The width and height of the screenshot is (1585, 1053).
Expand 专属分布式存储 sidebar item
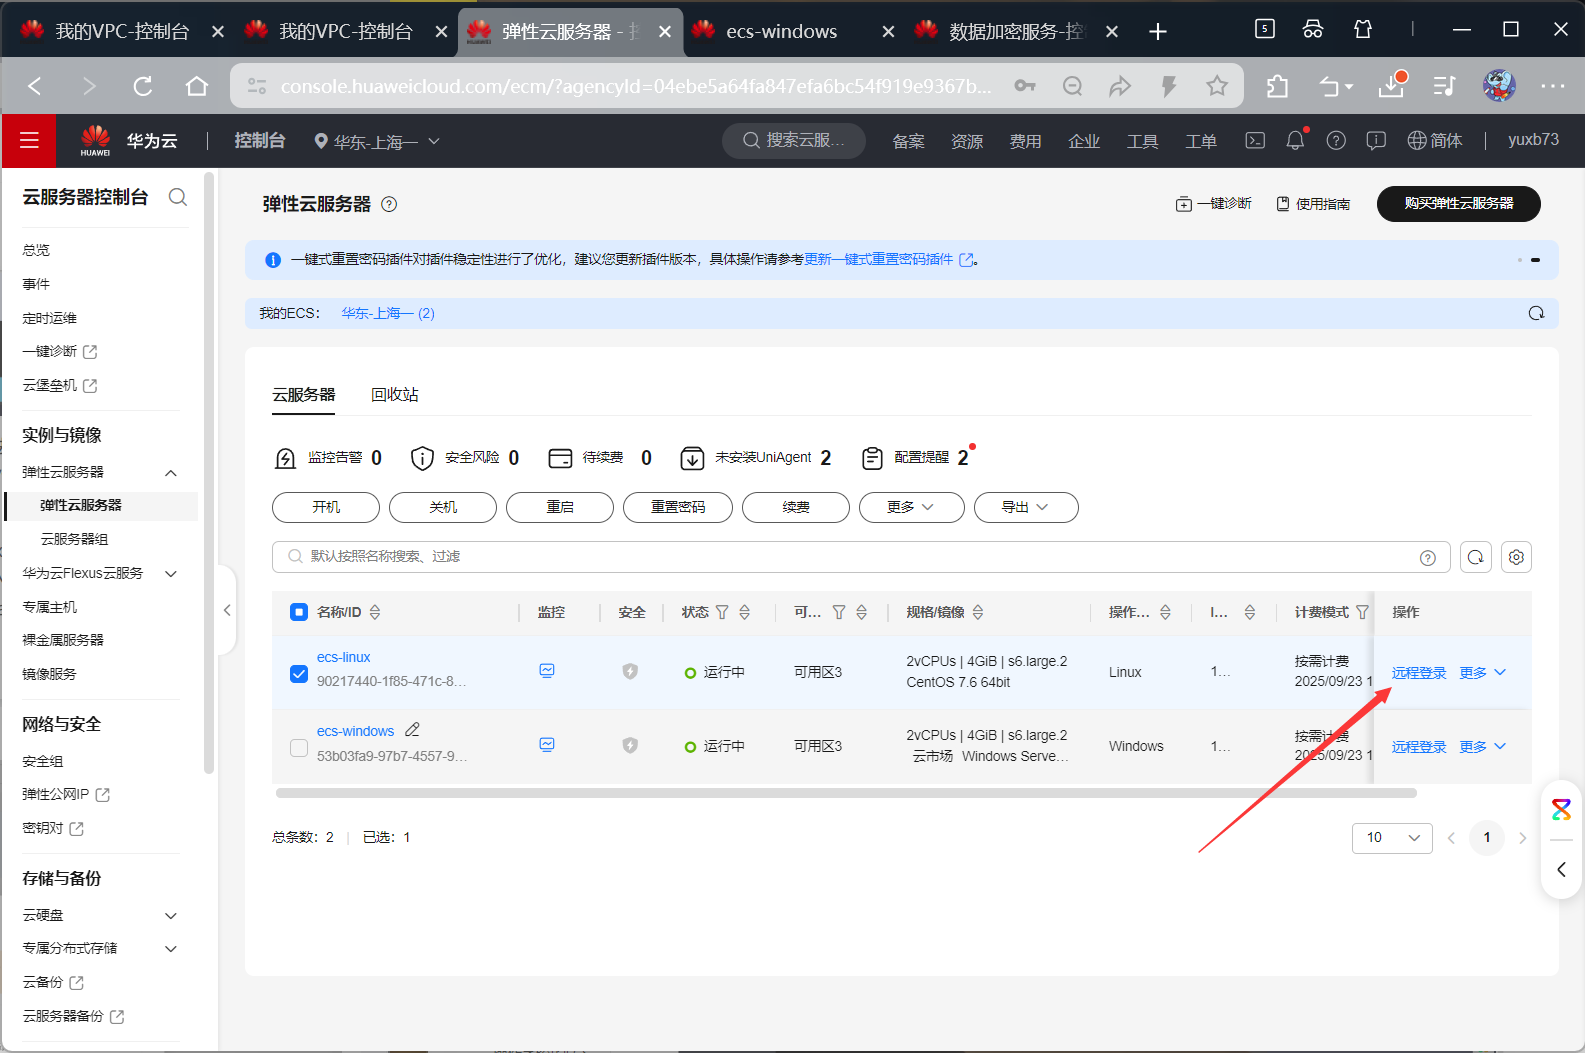171,949
